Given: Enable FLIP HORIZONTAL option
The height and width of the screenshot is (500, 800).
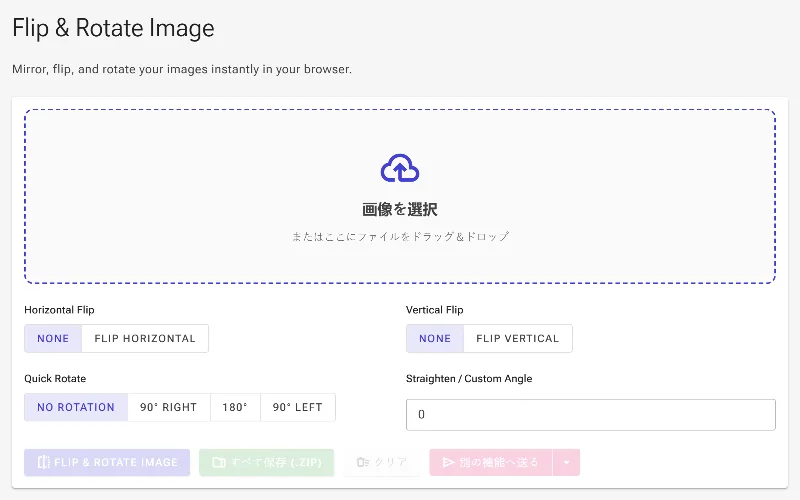Looking at the screenshot, I should coord(145,338).
